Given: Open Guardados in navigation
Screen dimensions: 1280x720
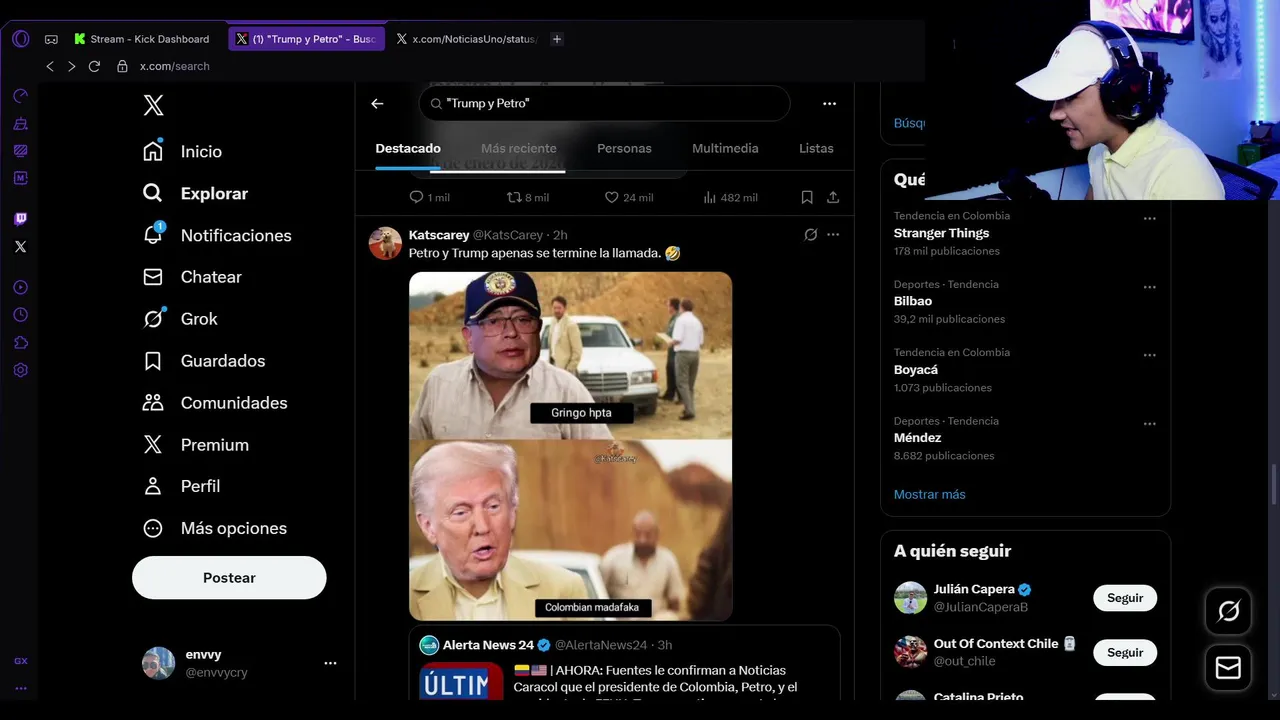Looking at the screenshot, I should click(x=204, y=361).
